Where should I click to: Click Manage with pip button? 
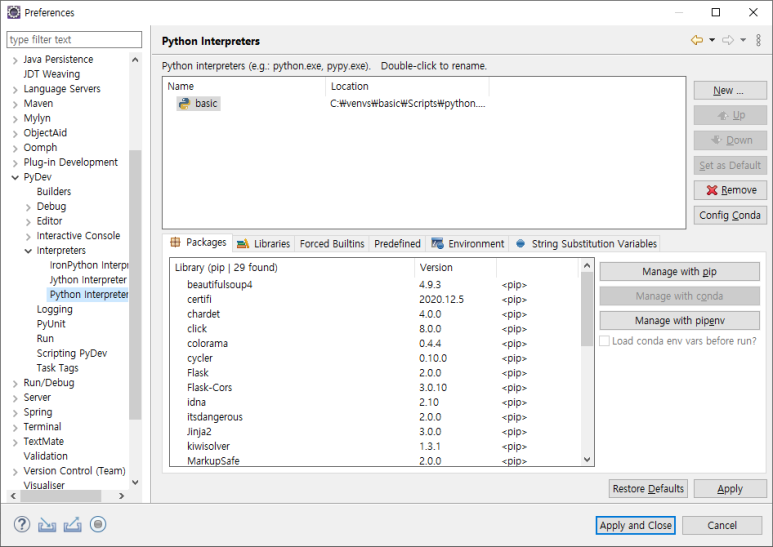click(679, 272)
